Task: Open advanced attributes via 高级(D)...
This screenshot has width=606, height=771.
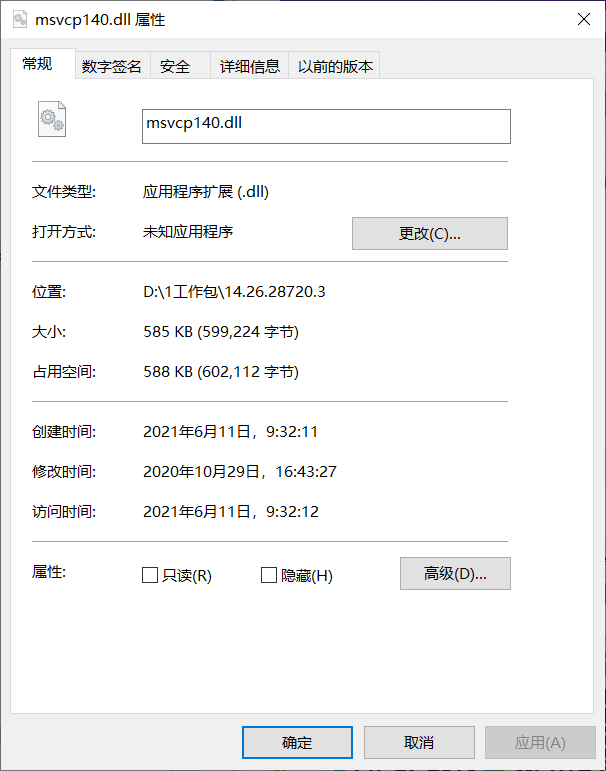Action: [x=455, y=574]
